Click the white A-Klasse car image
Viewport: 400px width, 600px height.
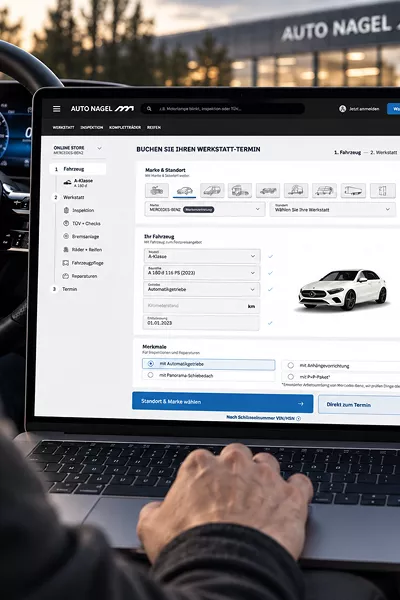[343, 289]
